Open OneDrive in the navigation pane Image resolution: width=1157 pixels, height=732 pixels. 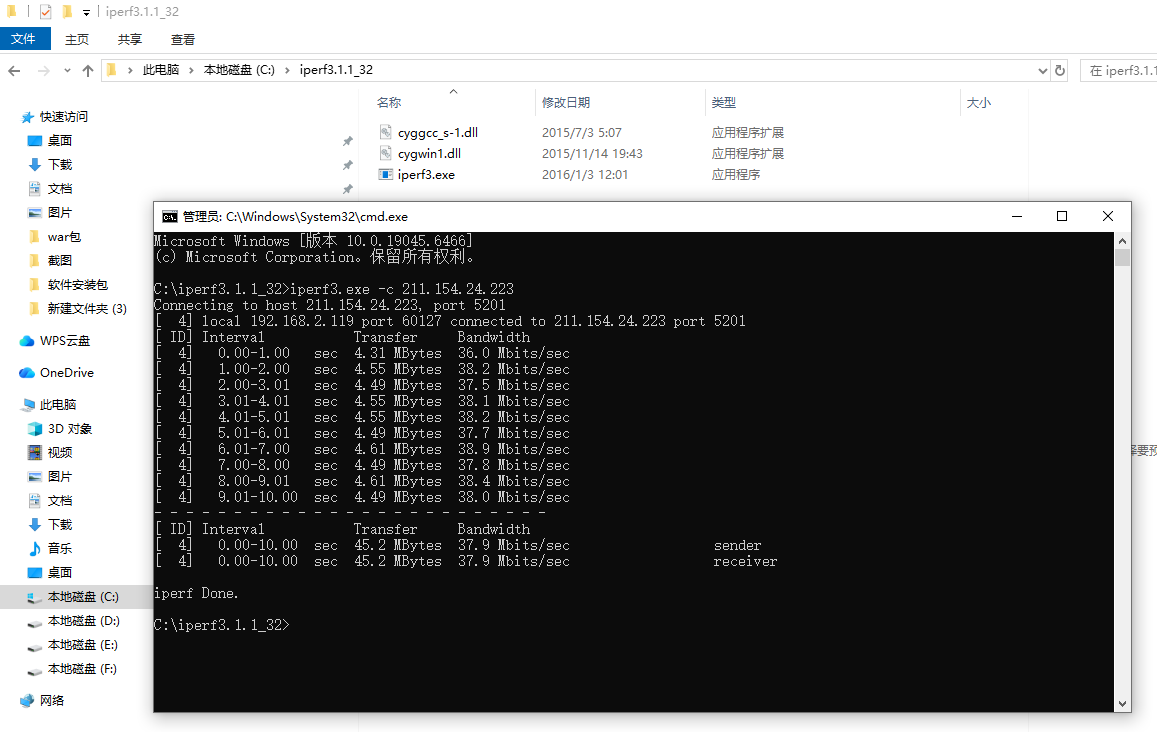[66, 373]
